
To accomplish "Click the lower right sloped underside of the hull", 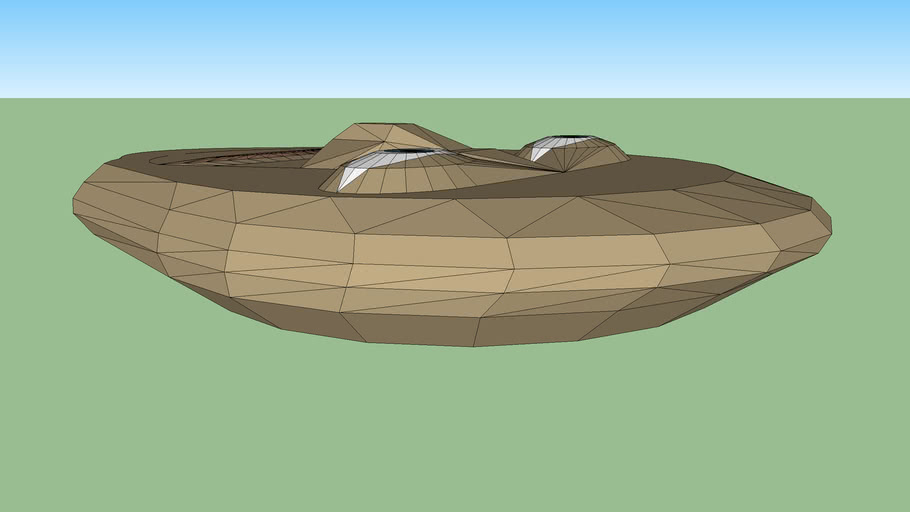I will click(x=700, y=295).
